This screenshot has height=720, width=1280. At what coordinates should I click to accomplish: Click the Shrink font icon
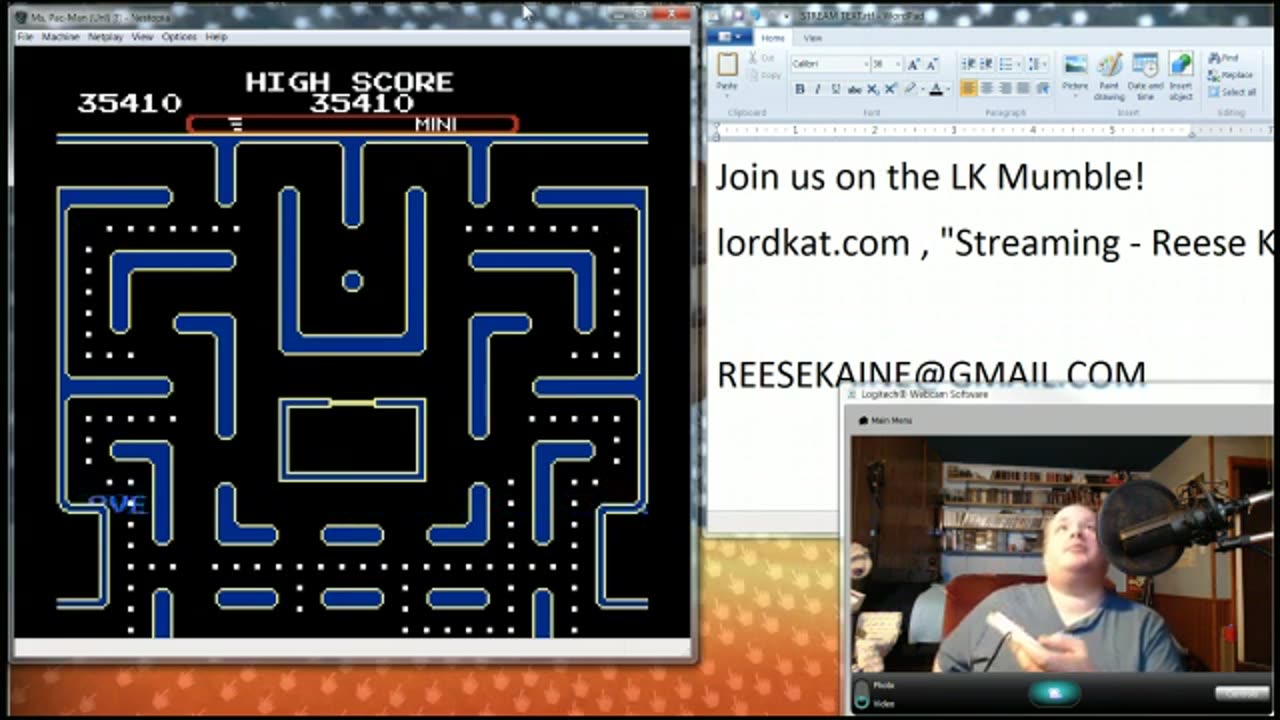932,64
